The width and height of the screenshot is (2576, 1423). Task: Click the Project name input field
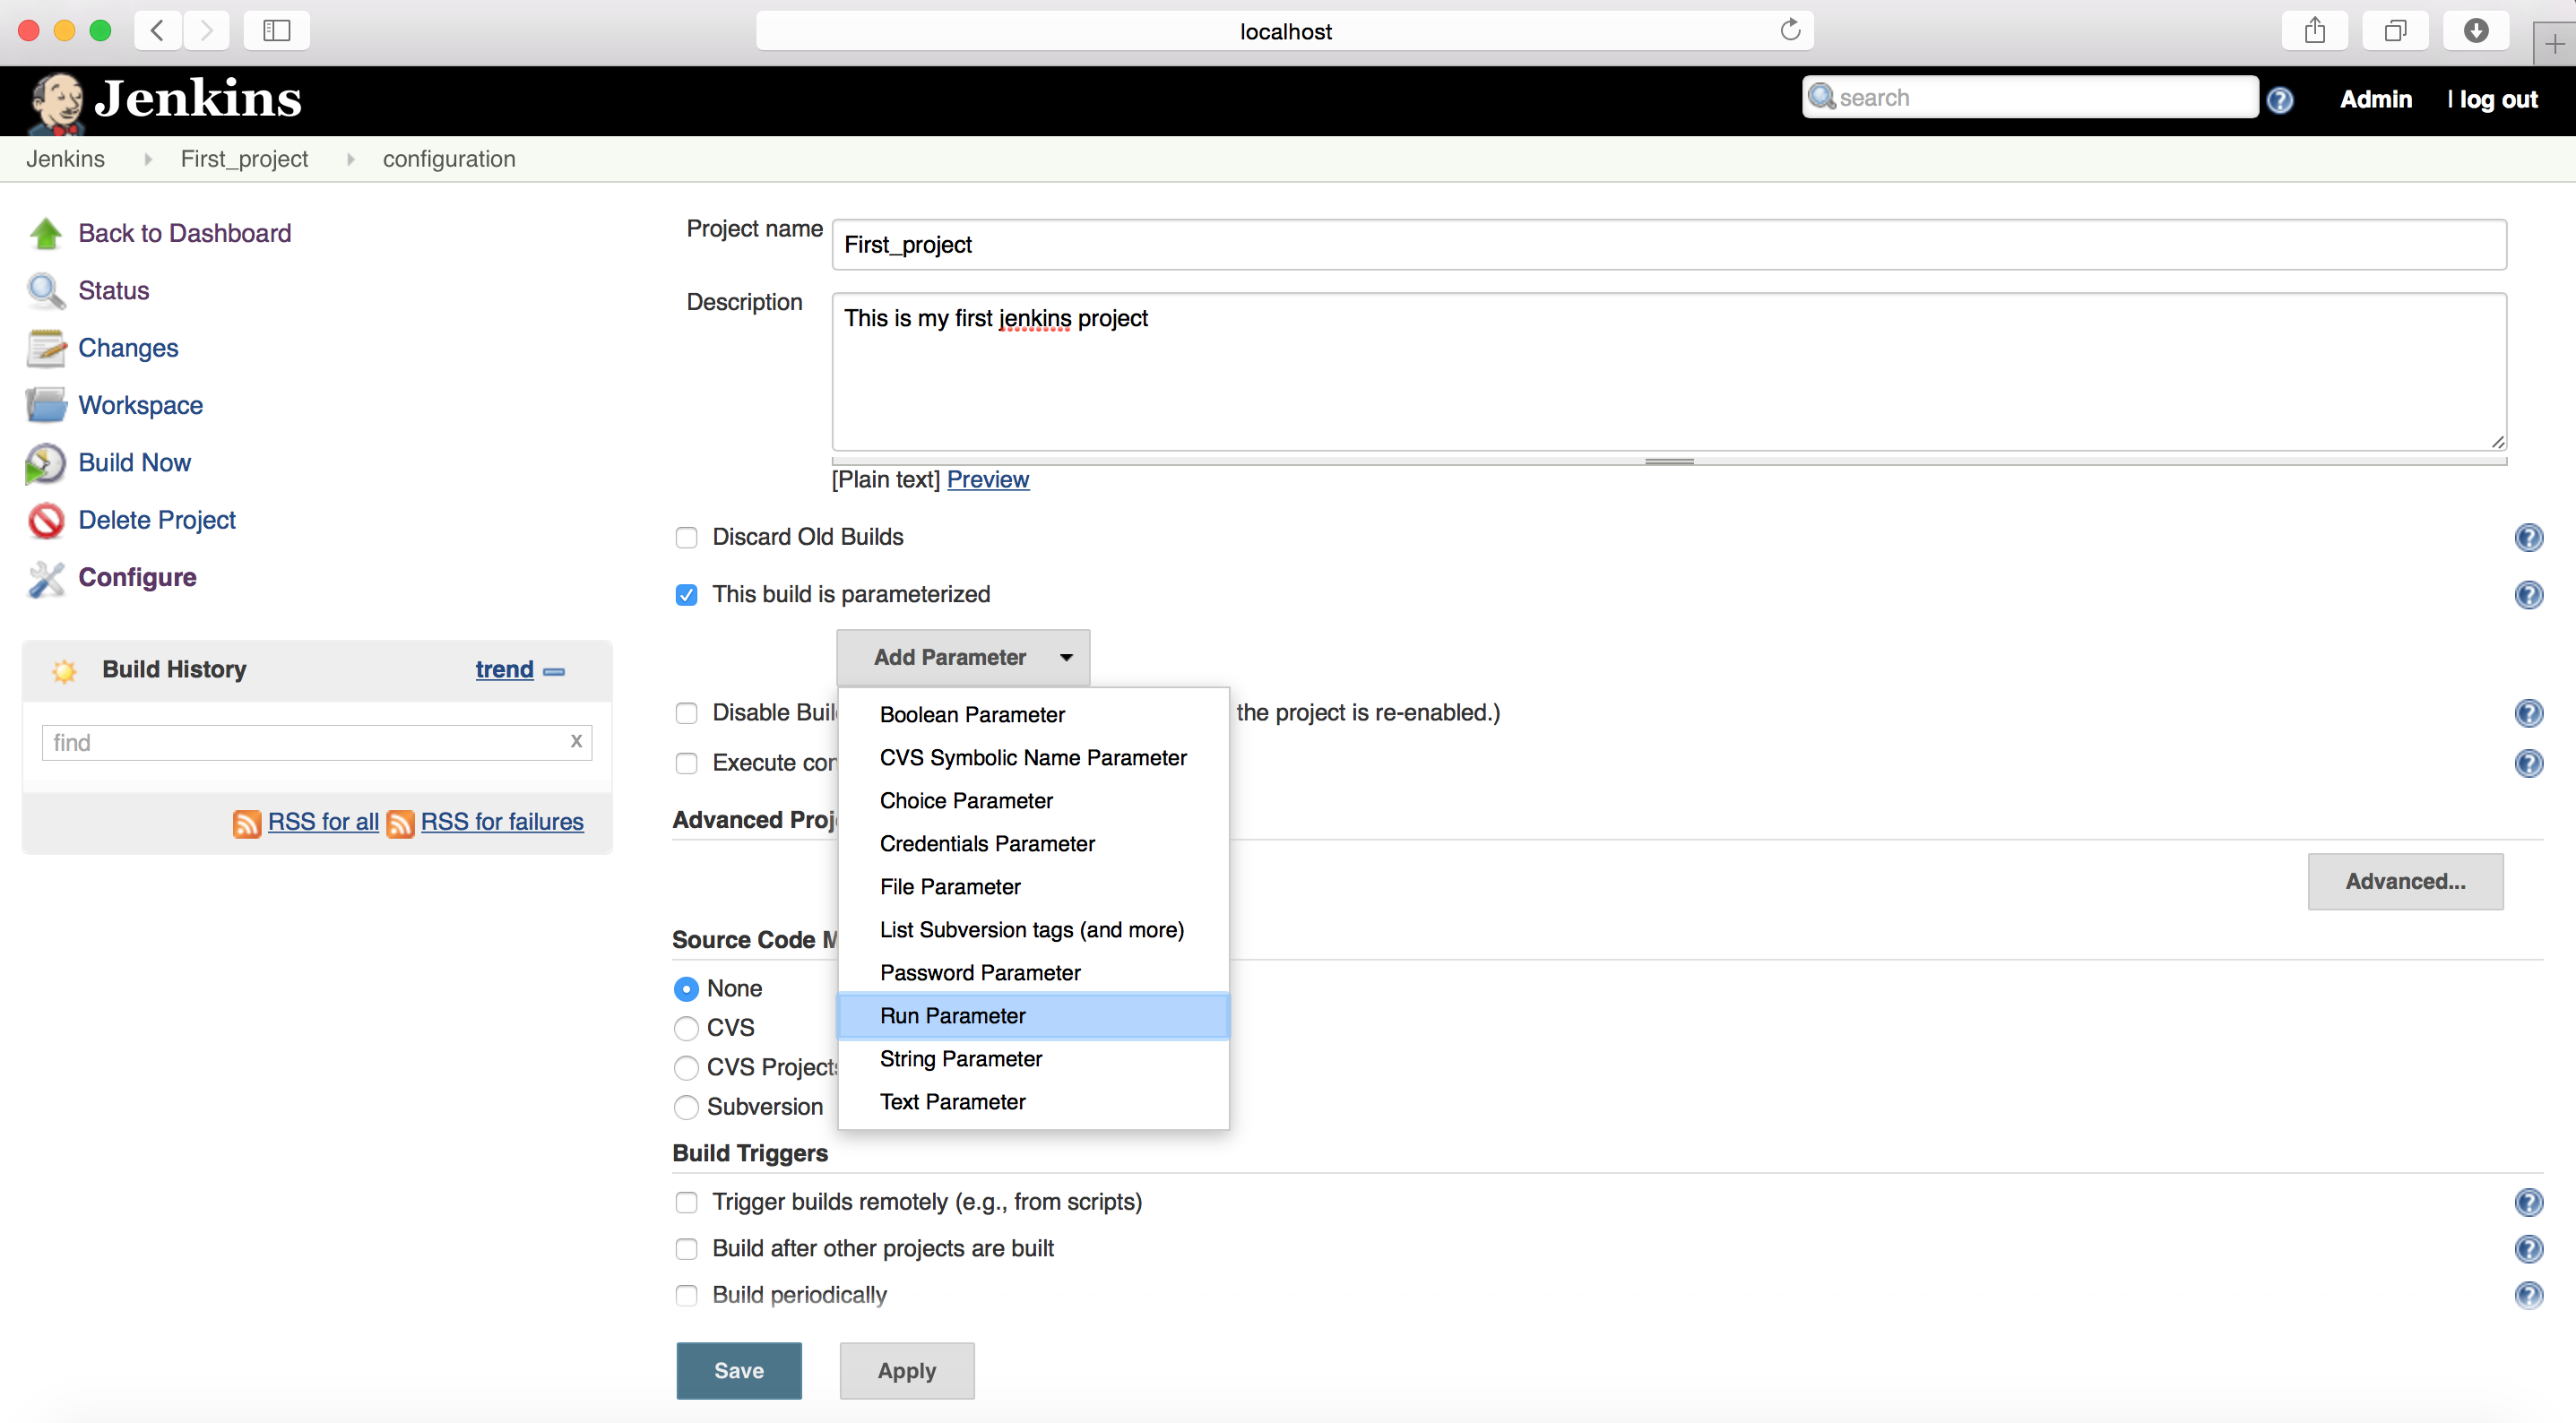(x=1668, y=245)
